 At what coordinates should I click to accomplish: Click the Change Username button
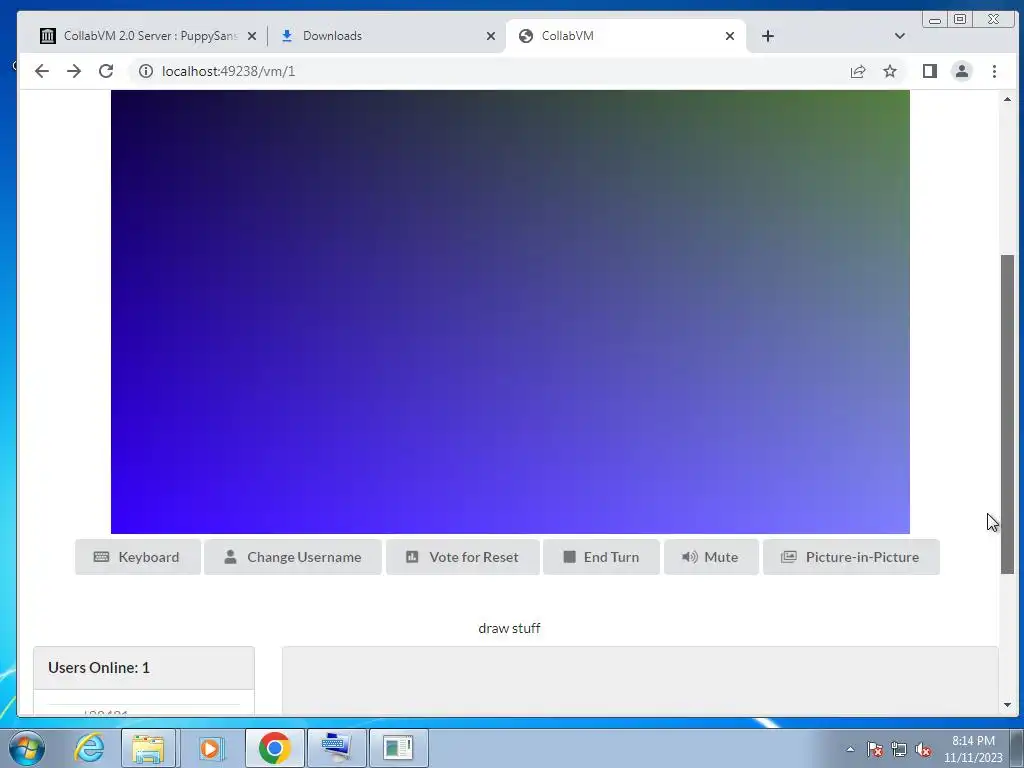click(293, 557)
